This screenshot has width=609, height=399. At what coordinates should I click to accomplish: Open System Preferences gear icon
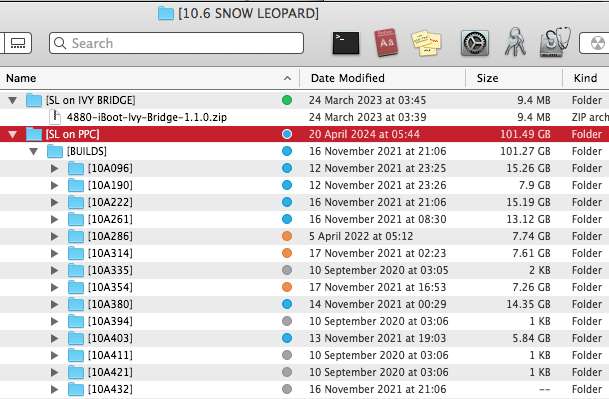point(474,43)
